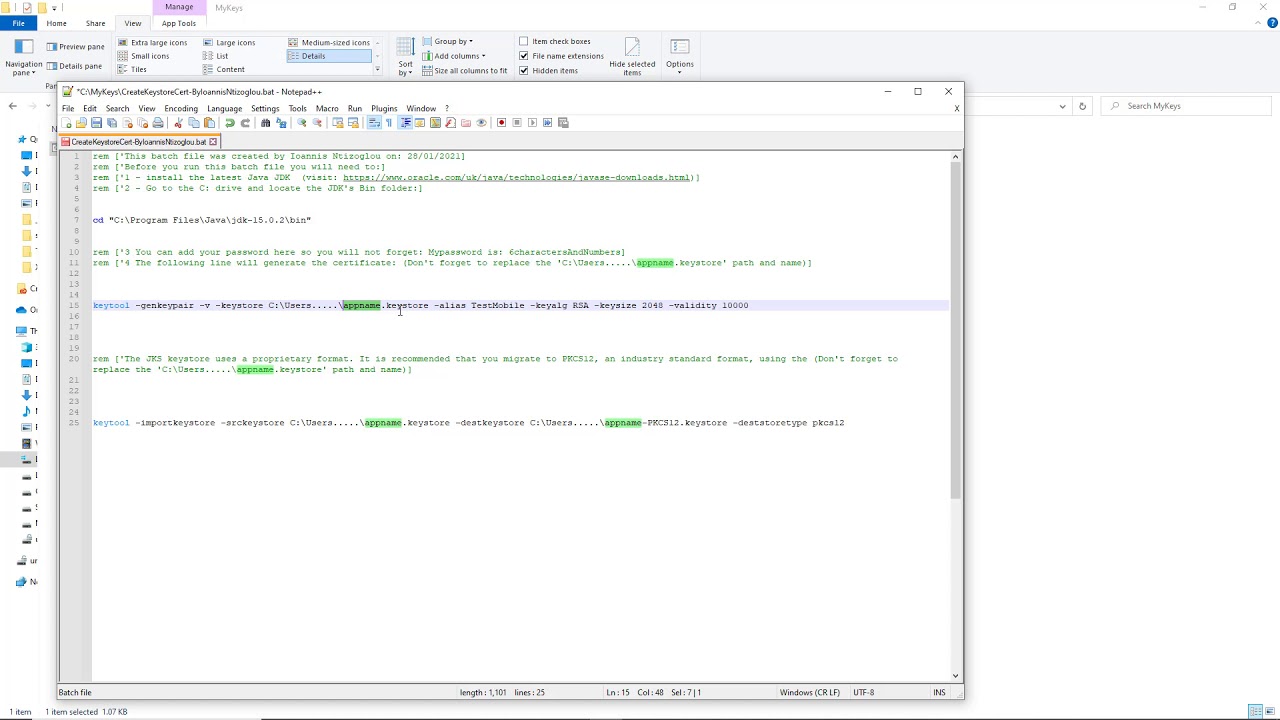Viewport: 1280px width, 720px height.
Task: Choose the Tiles layout option
Action: (x=132, y=70)
